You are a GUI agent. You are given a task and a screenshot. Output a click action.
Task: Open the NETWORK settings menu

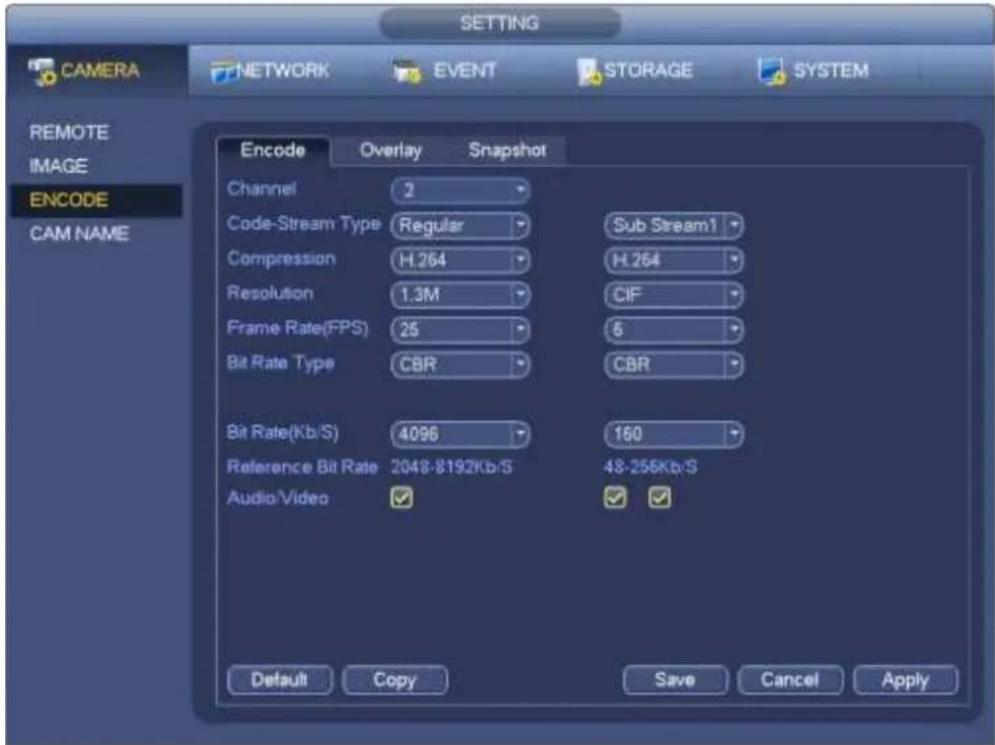270,70
